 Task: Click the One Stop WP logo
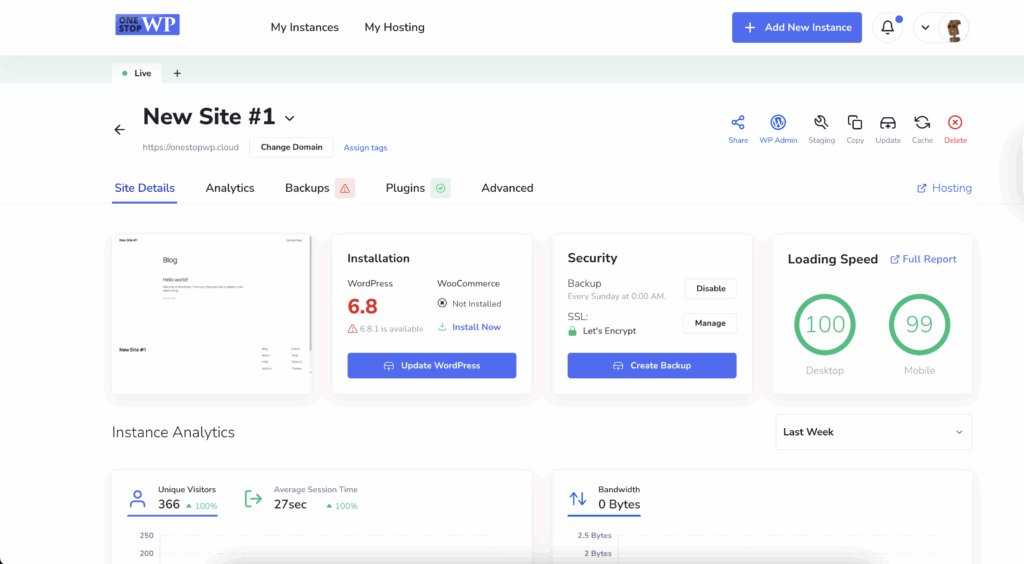tap(148, 25)
